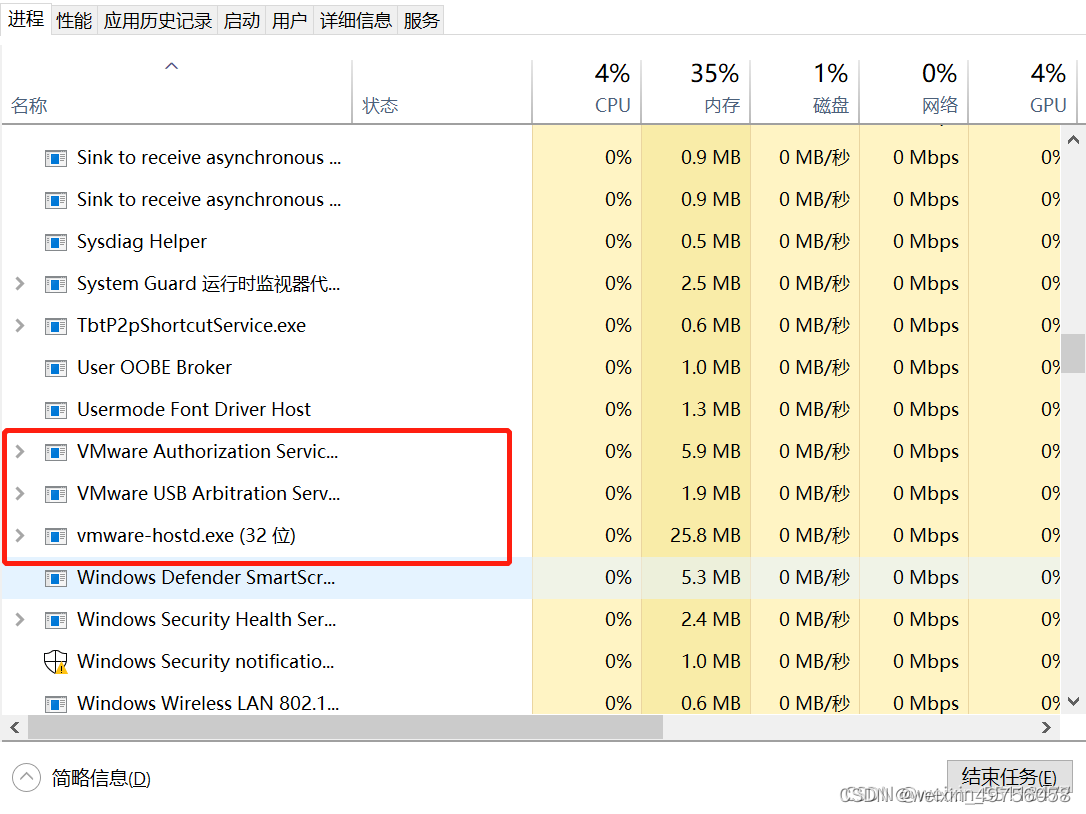The height and width of the screenshot is (814, 1086).
Task: Click the VMware USB Arbitration Service icon
Action: (x=56, y=494)
